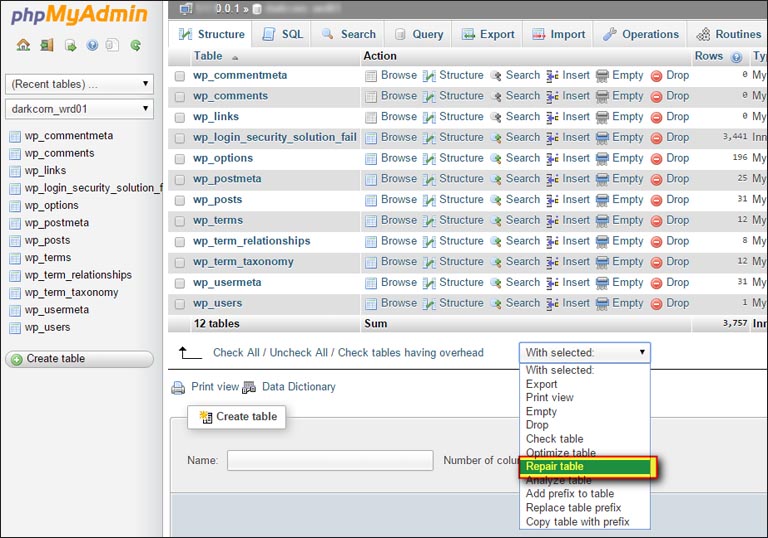Screen dimensions: 768x538
Task: Click the Empty icon for wp_links
Action: (602, 117)
